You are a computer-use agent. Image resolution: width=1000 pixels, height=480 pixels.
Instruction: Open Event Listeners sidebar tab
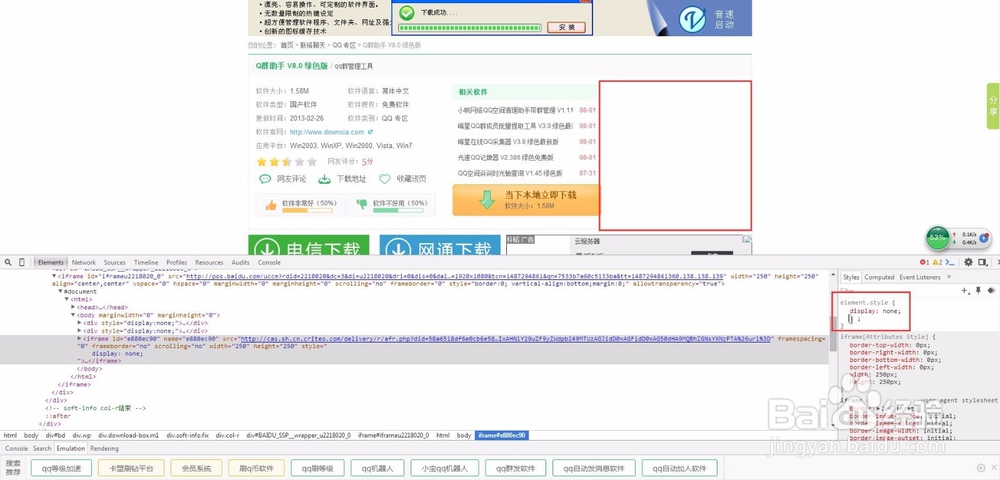coord(920,277)
